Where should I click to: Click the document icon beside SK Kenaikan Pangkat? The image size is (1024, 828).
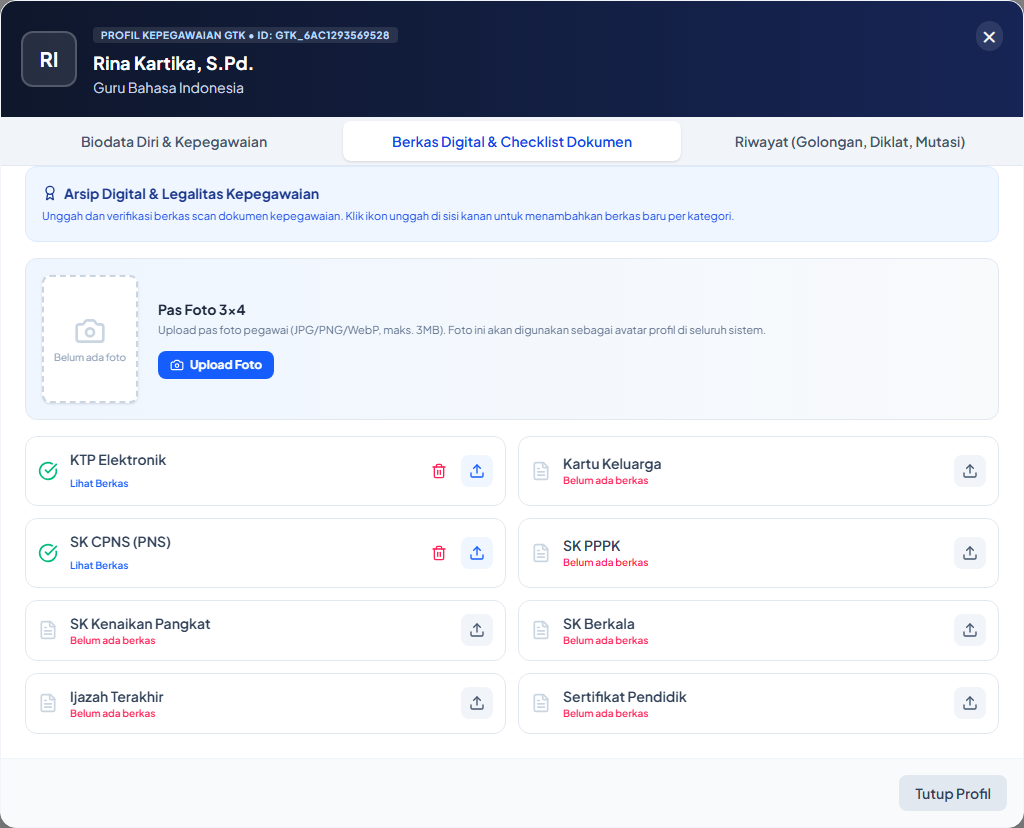pos(48,630)
